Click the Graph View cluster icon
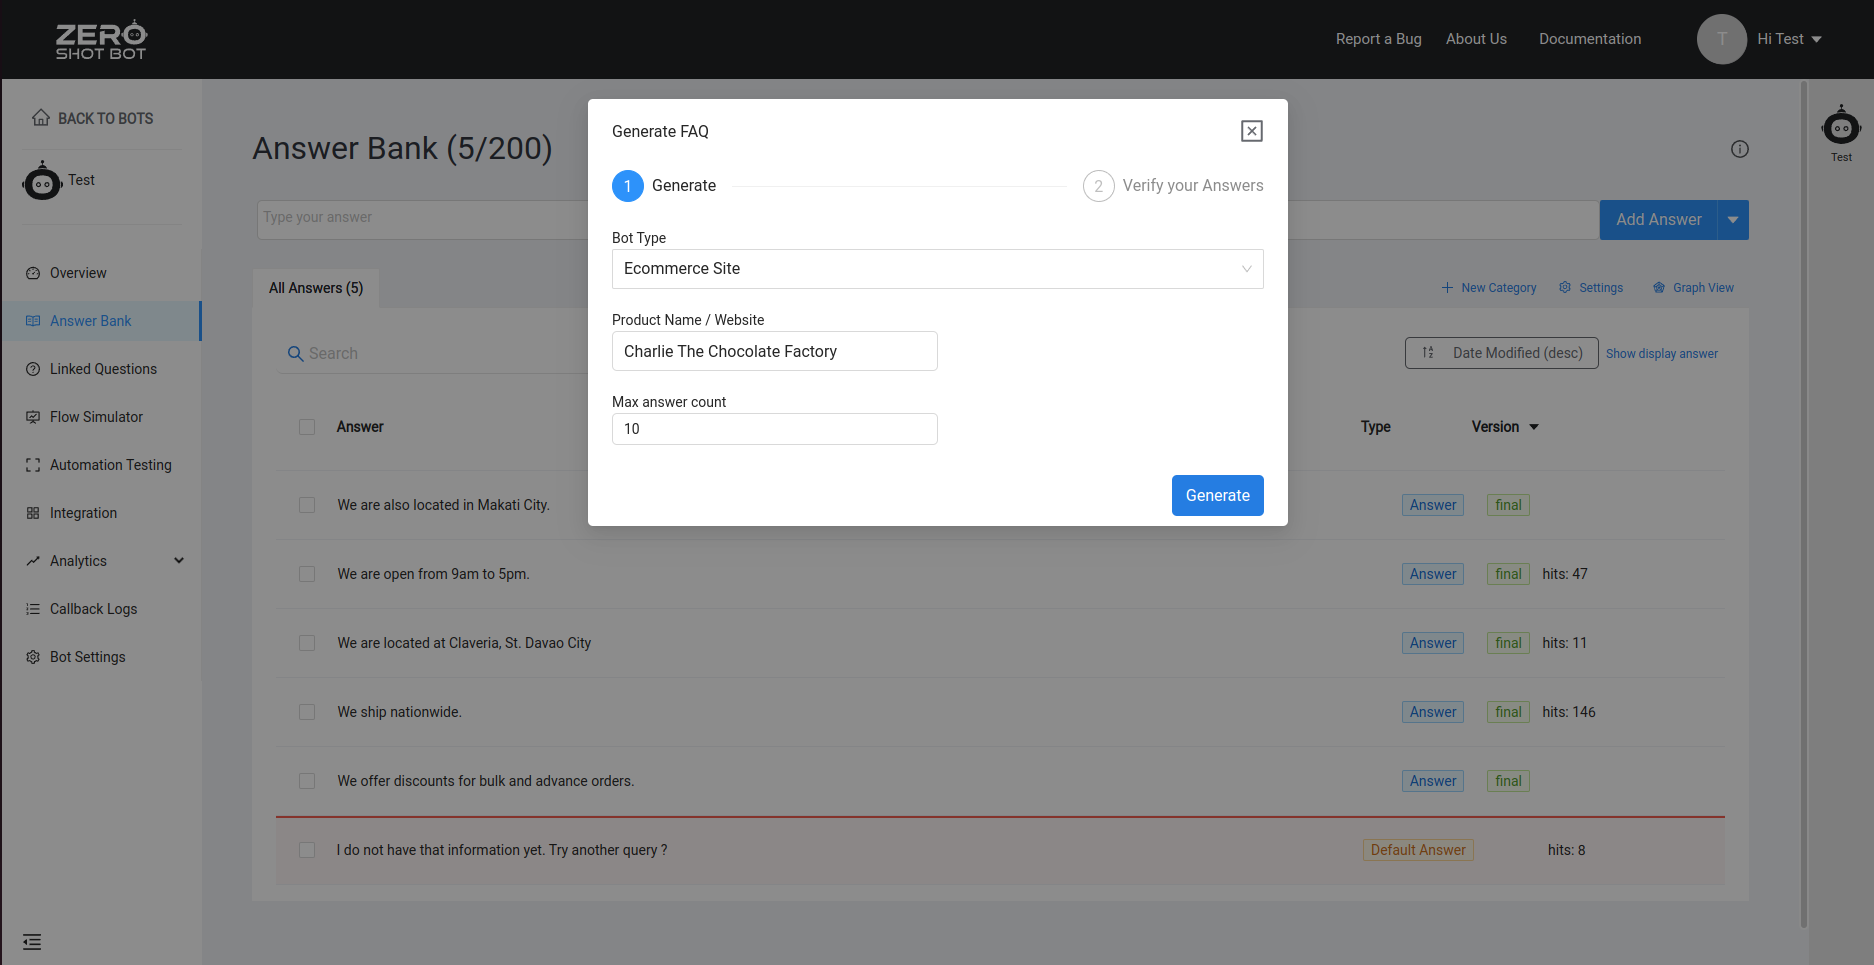This screenshot has width=1874, height=965. point(1659,288)
